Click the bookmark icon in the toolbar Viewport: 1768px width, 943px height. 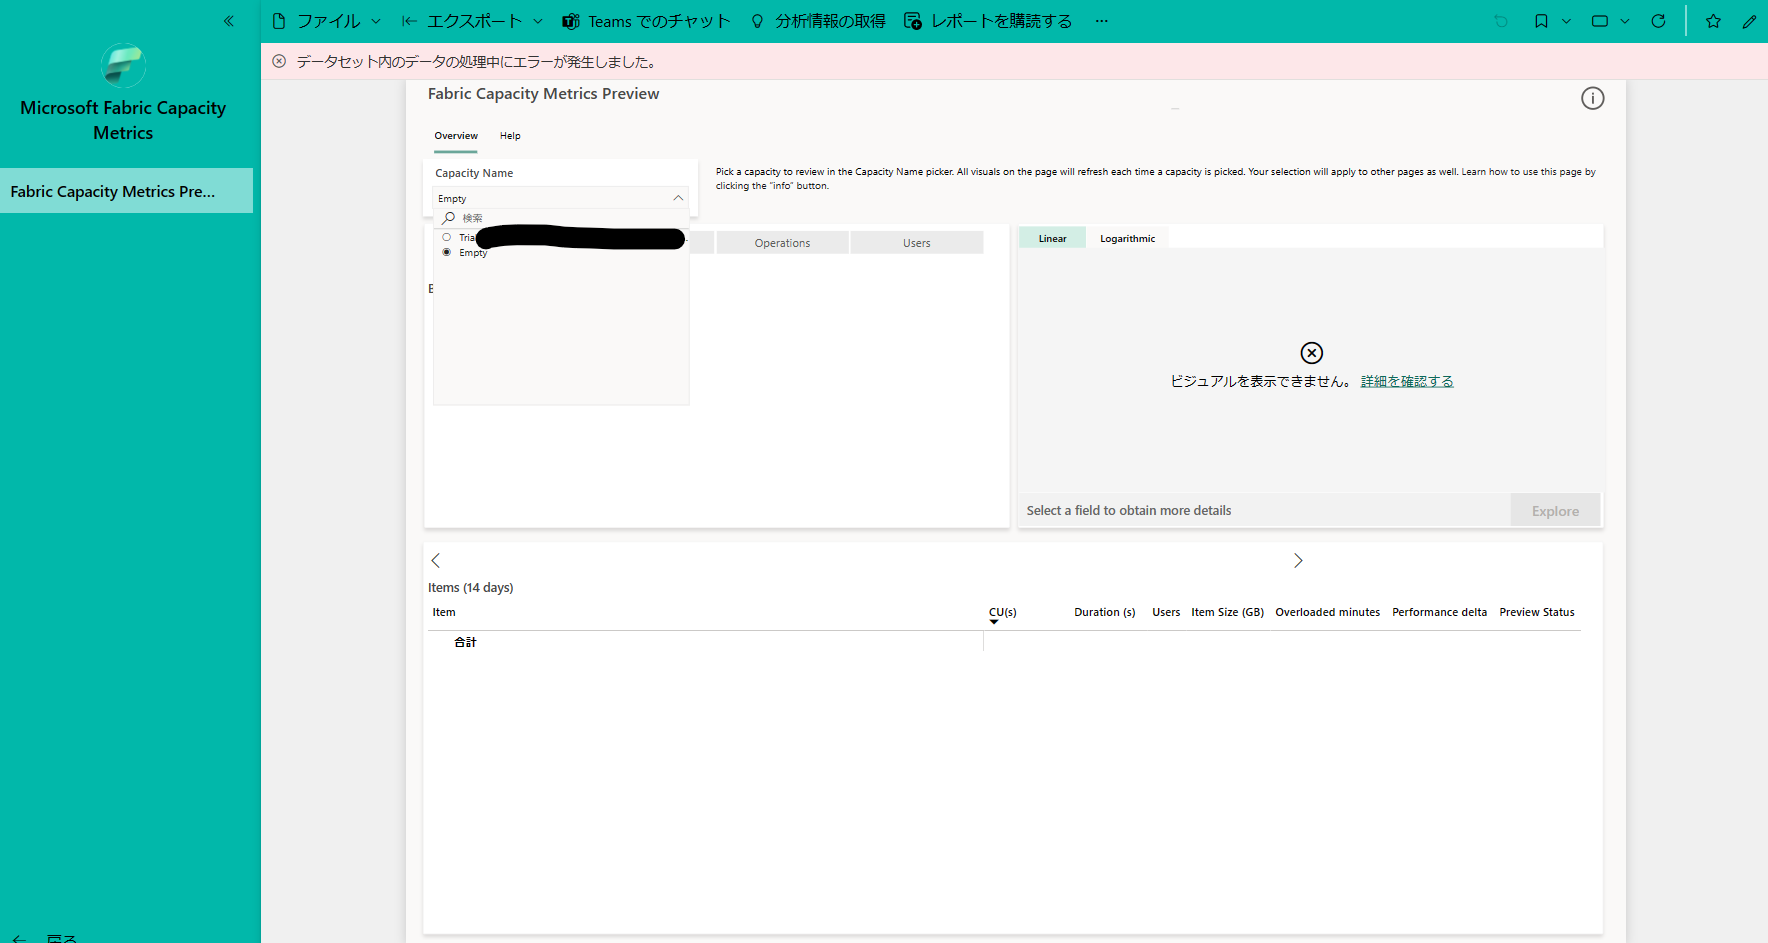coord(1541,20)
